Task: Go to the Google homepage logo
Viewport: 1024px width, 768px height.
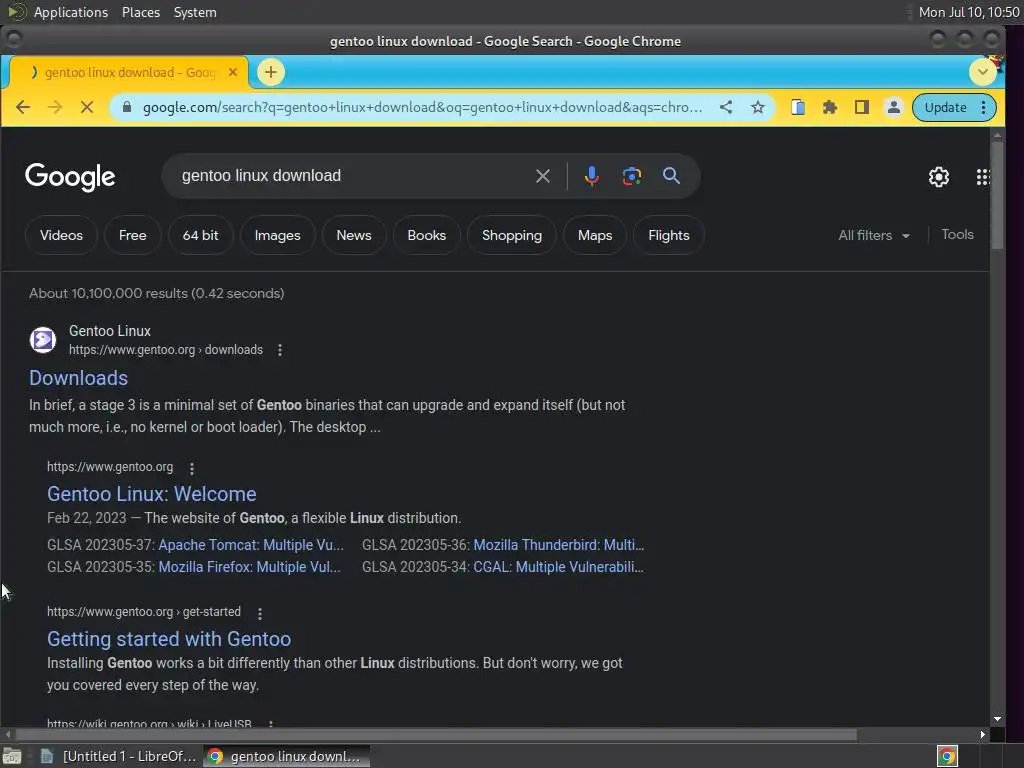Action: (x=70, y=177)
